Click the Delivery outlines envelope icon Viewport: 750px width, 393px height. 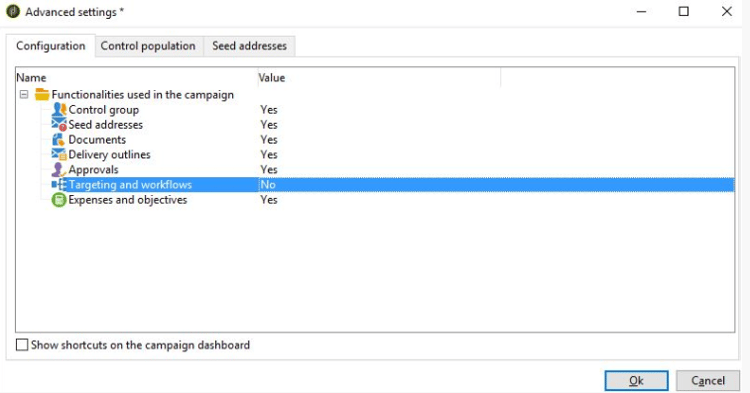59,154
